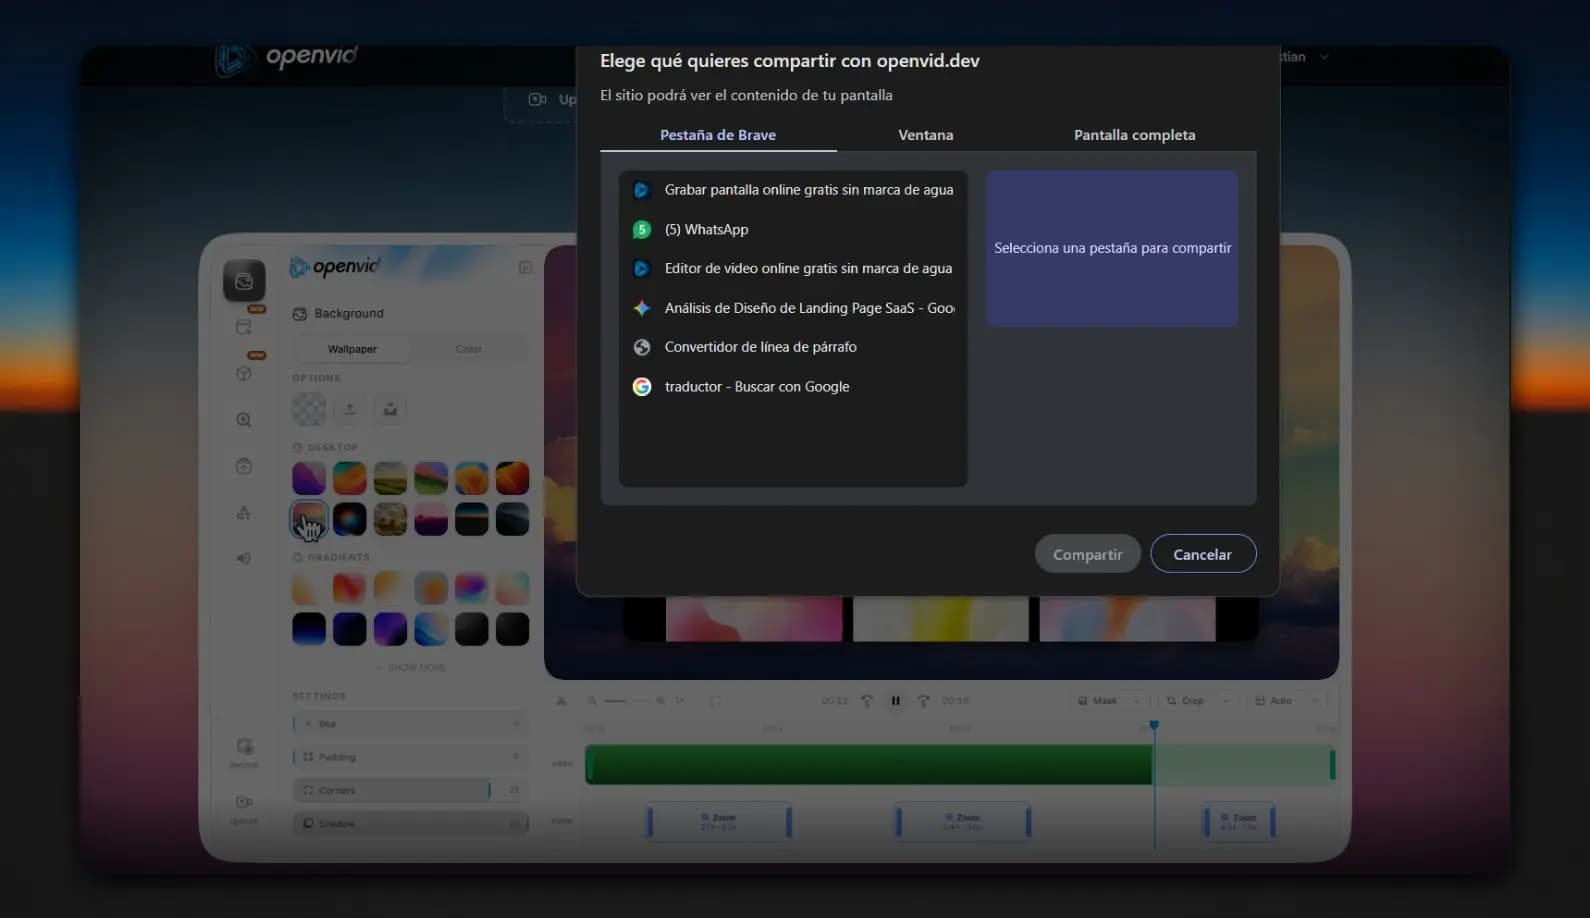Pick the first black-to-blue gradient swatch in the bottom row
The width and height of the screenshot is (1590, 918).
pyautogui.click(x=309, y=629)
